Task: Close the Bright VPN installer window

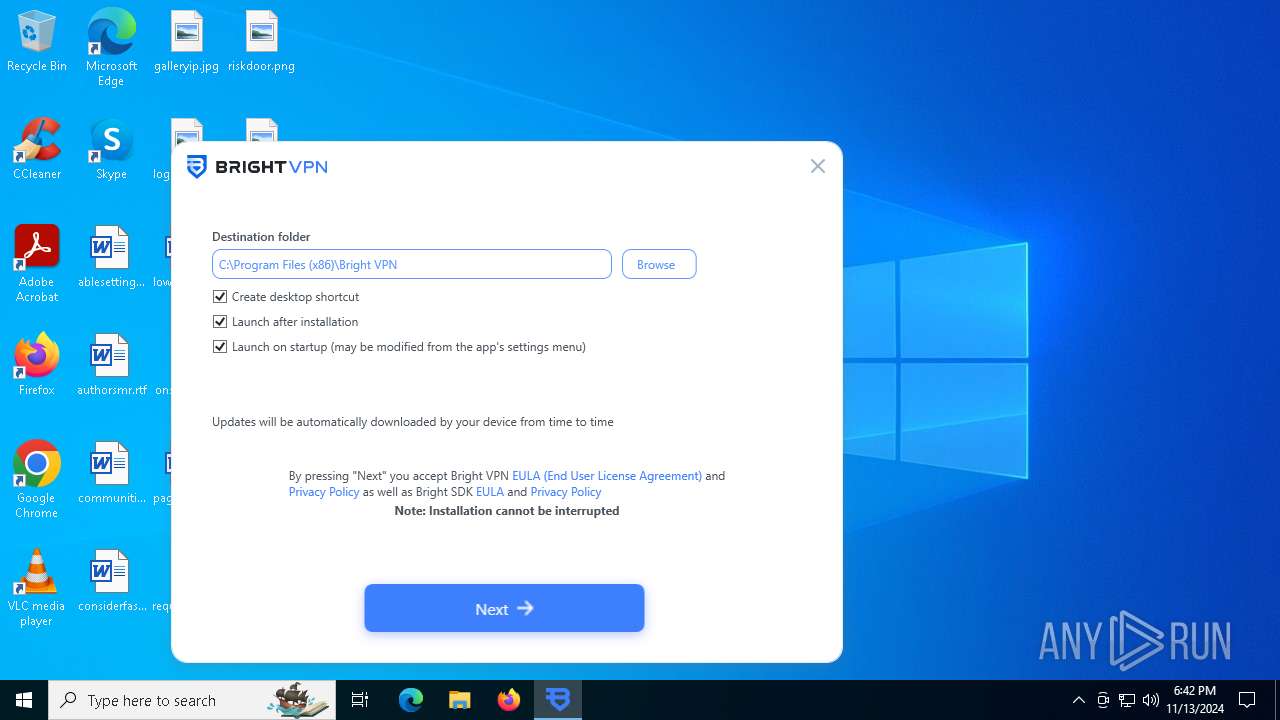Action: point(818,166)
